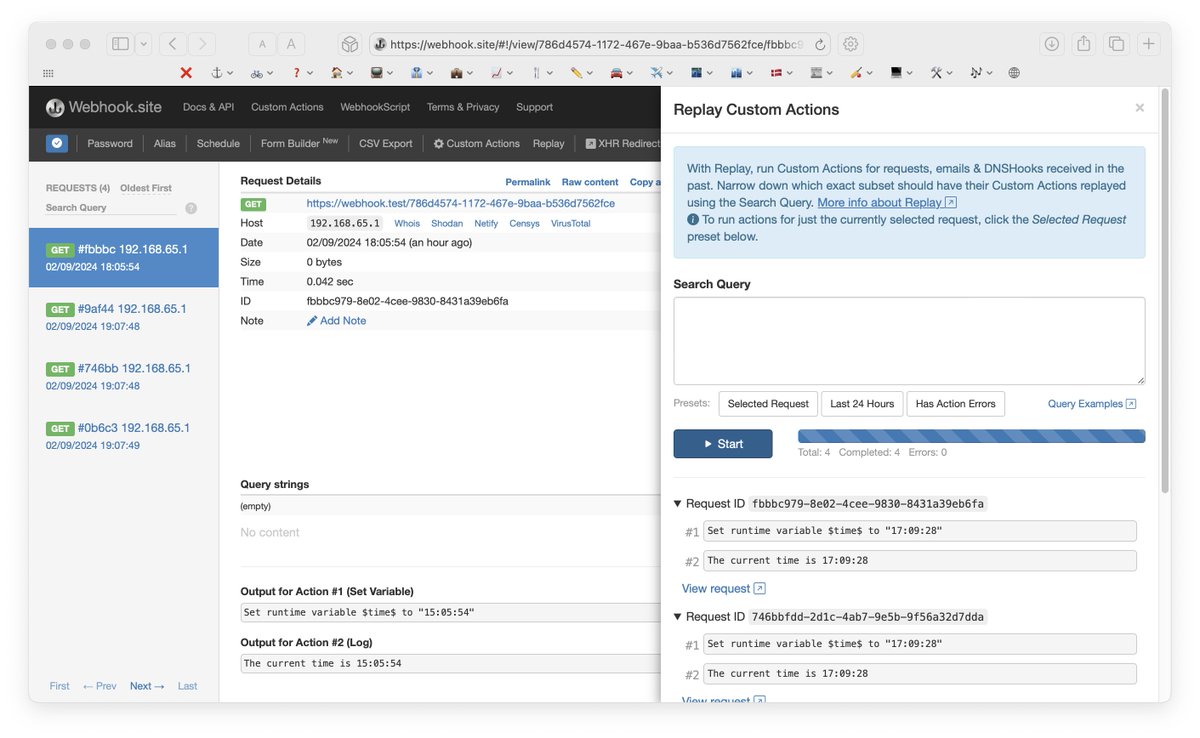Open the tools bookmark folder dropdown
Screen dimensions: 1200x738
click(941, 73)
